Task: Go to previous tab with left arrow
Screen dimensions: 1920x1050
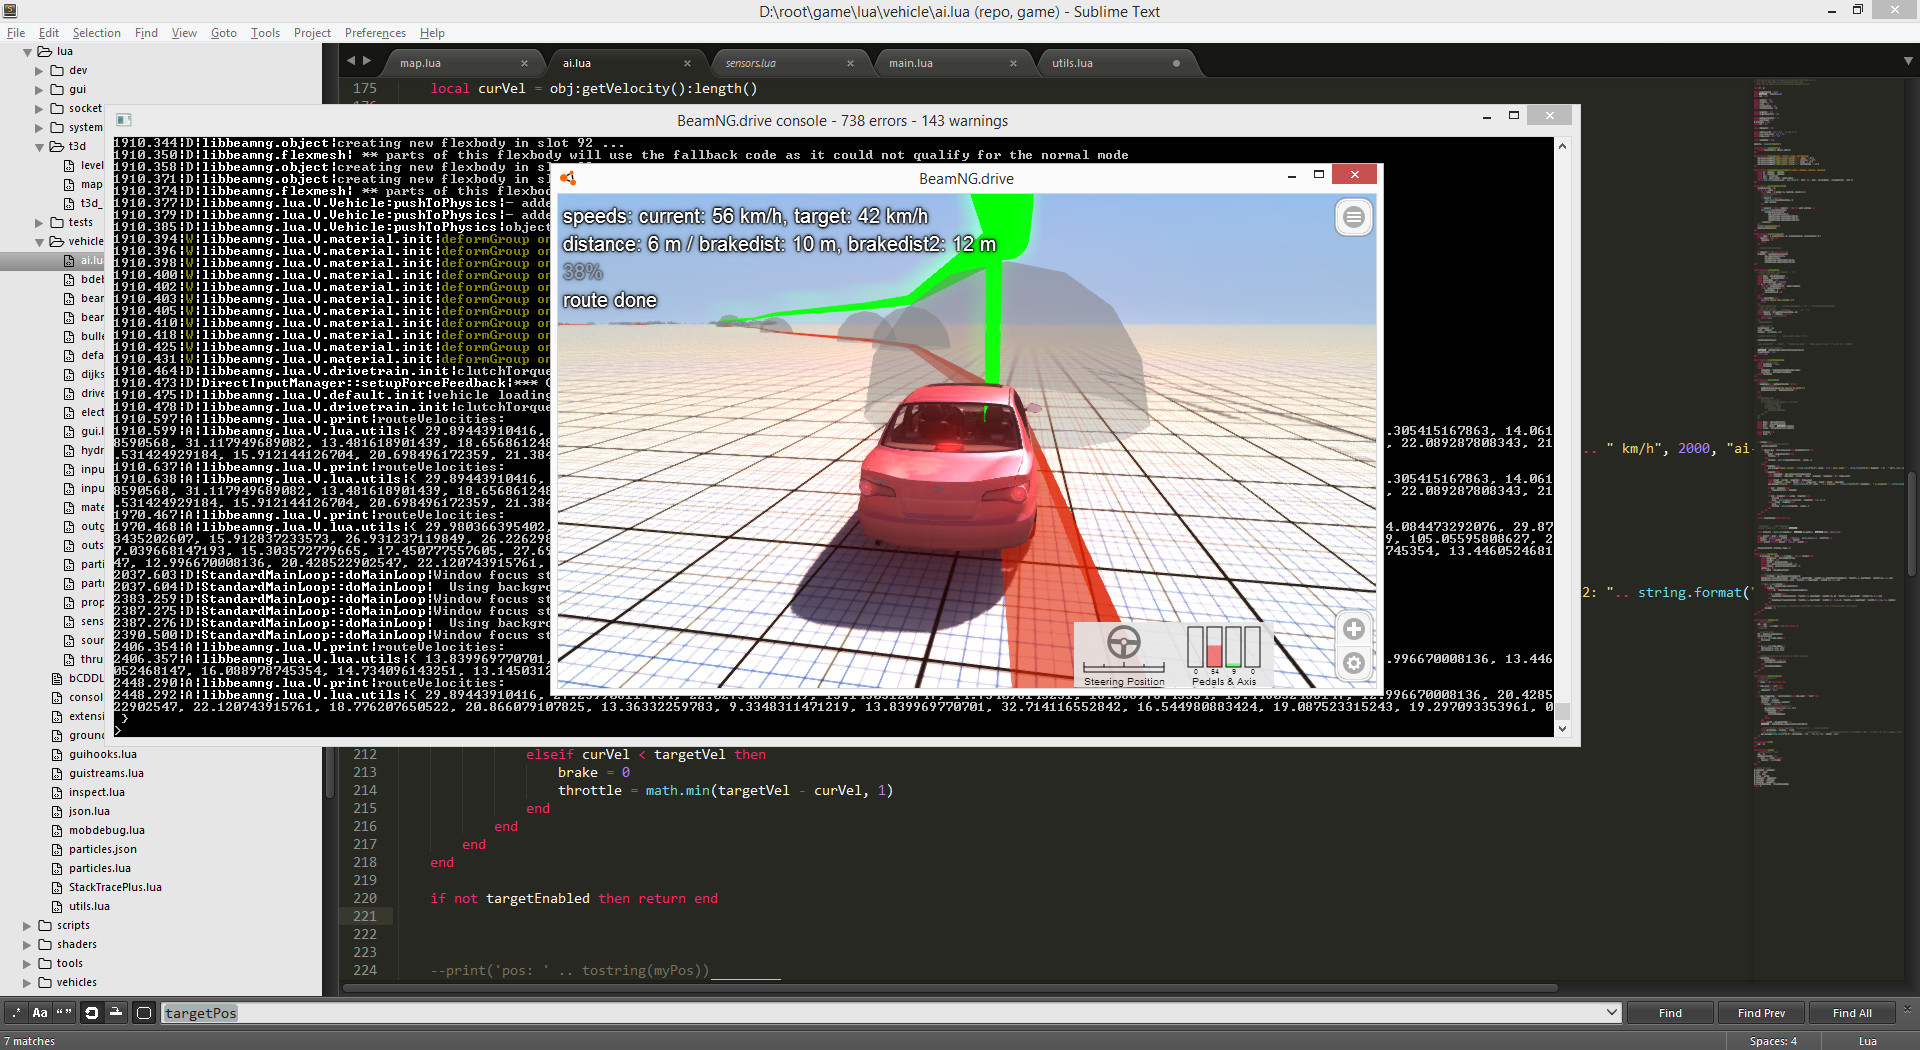Action: tap(351, 61)
